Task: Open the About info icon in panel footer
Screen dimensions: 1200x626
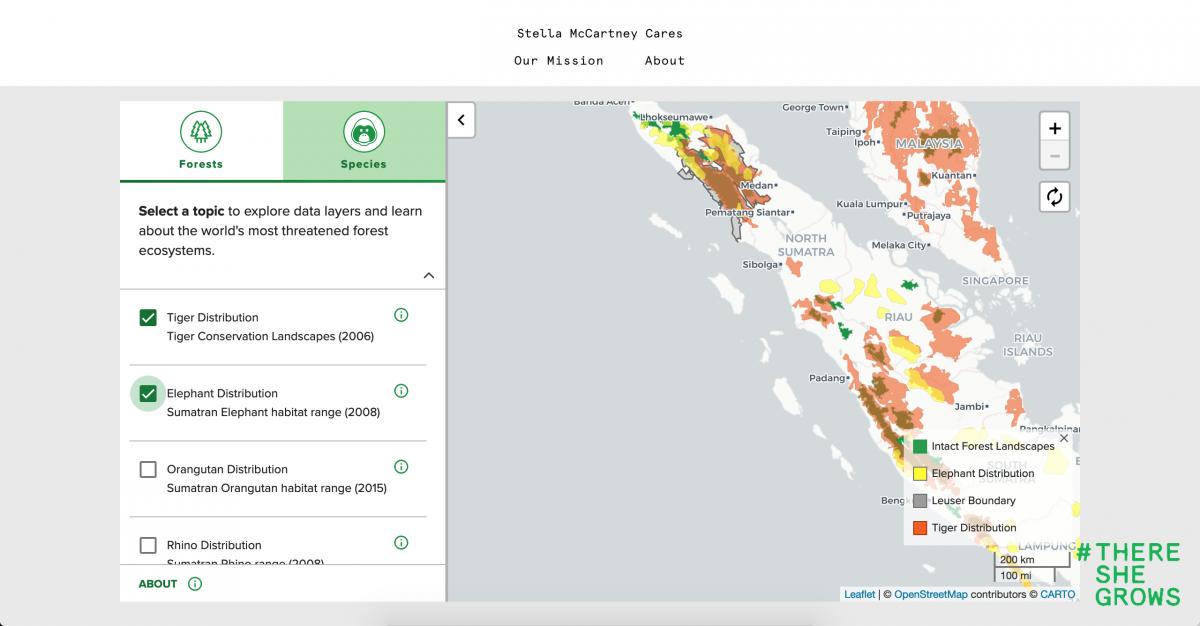Action: 195,584
